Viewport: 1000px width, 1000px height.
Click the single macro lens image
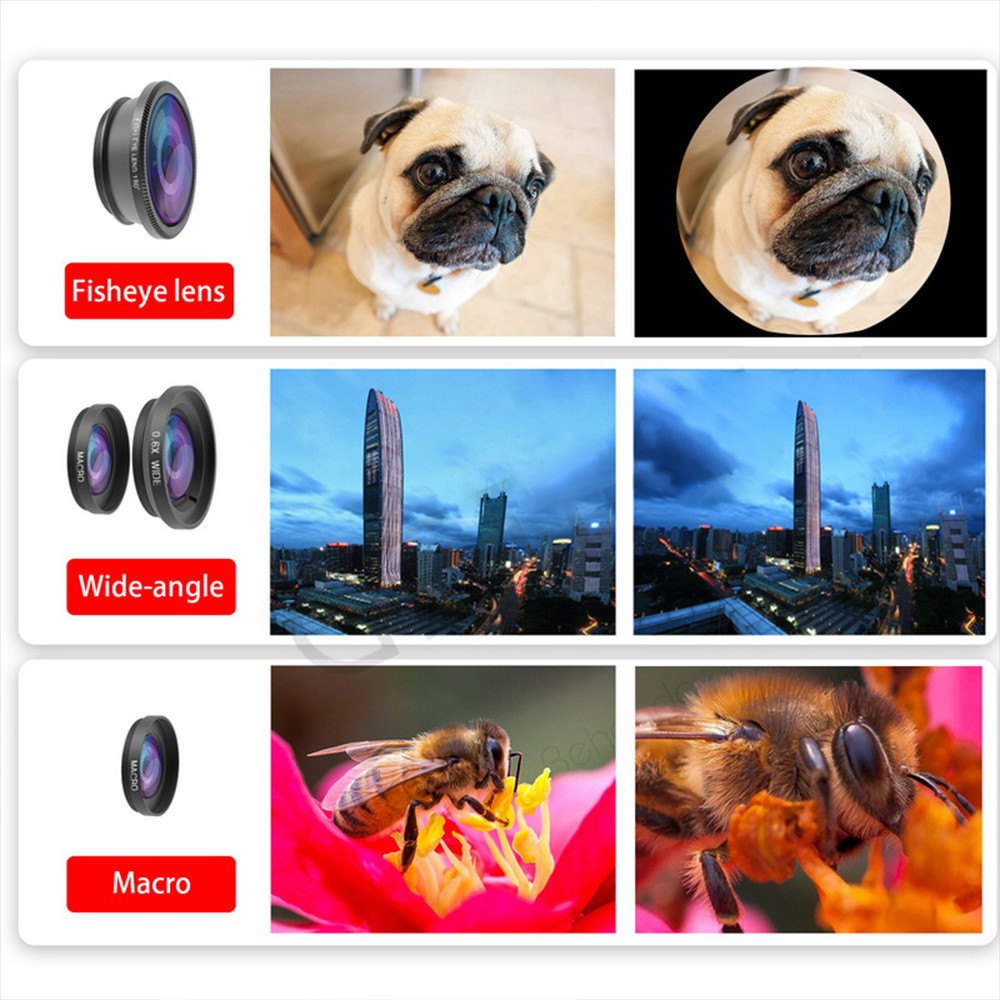pos(150,765)
